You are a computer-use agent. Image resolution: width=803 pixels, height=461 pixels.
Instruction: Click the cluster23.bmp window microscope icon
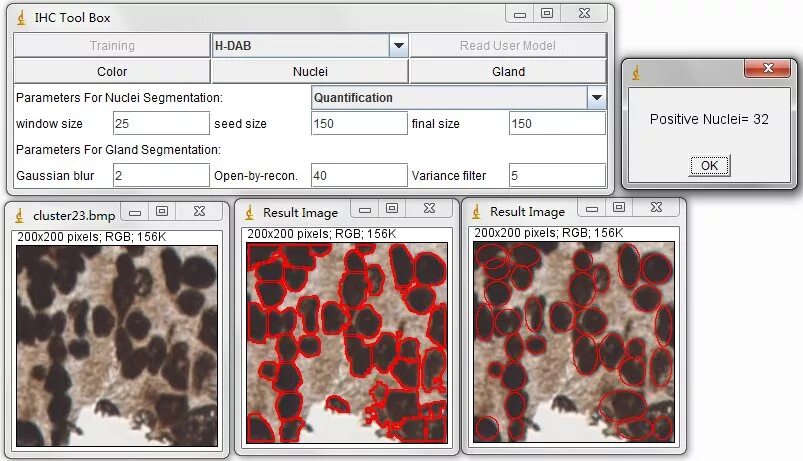coord(19,216)
